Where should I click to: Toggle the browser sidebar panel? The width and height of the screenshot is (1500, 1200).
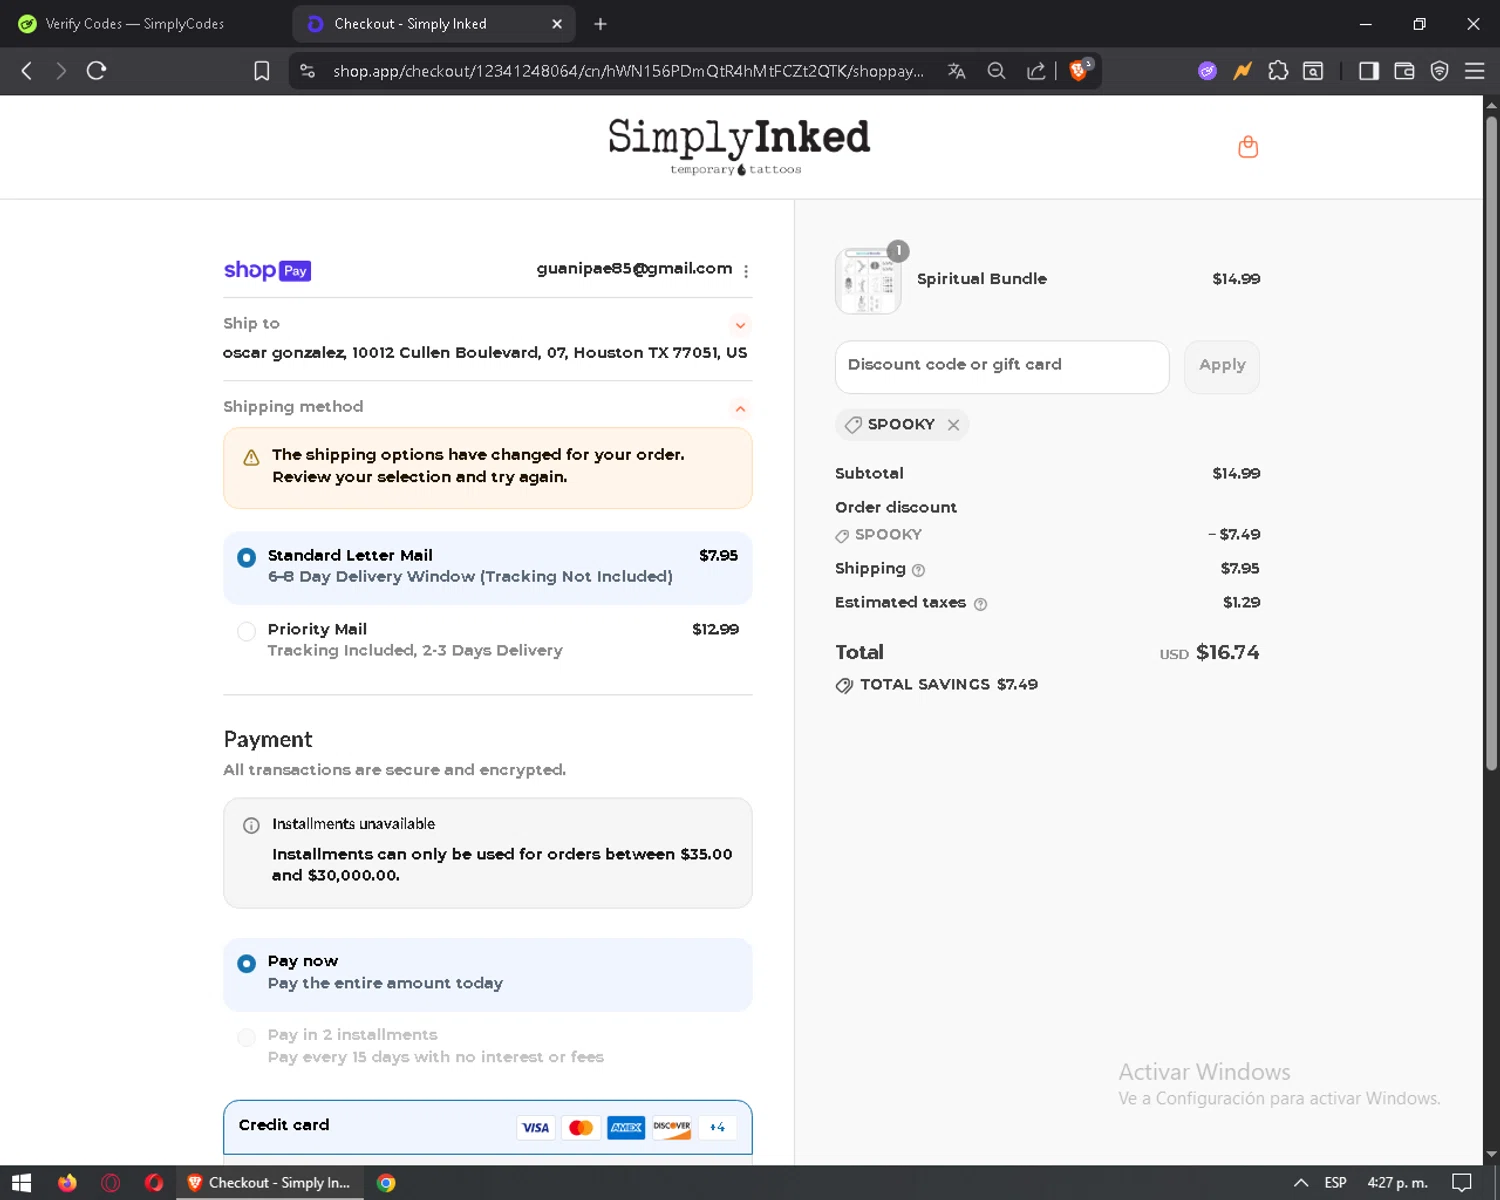point(1369,71)
